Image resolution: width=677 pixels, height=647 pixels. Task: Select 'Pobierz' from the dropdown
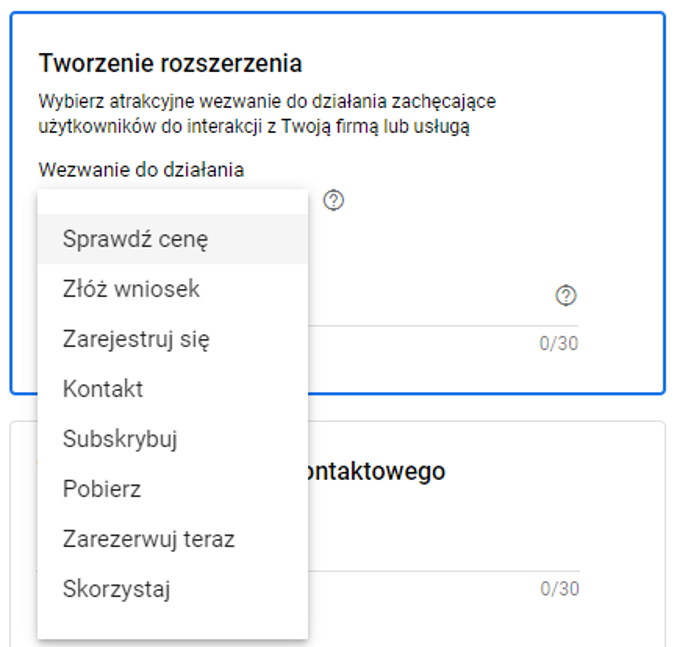pos(102,489)
